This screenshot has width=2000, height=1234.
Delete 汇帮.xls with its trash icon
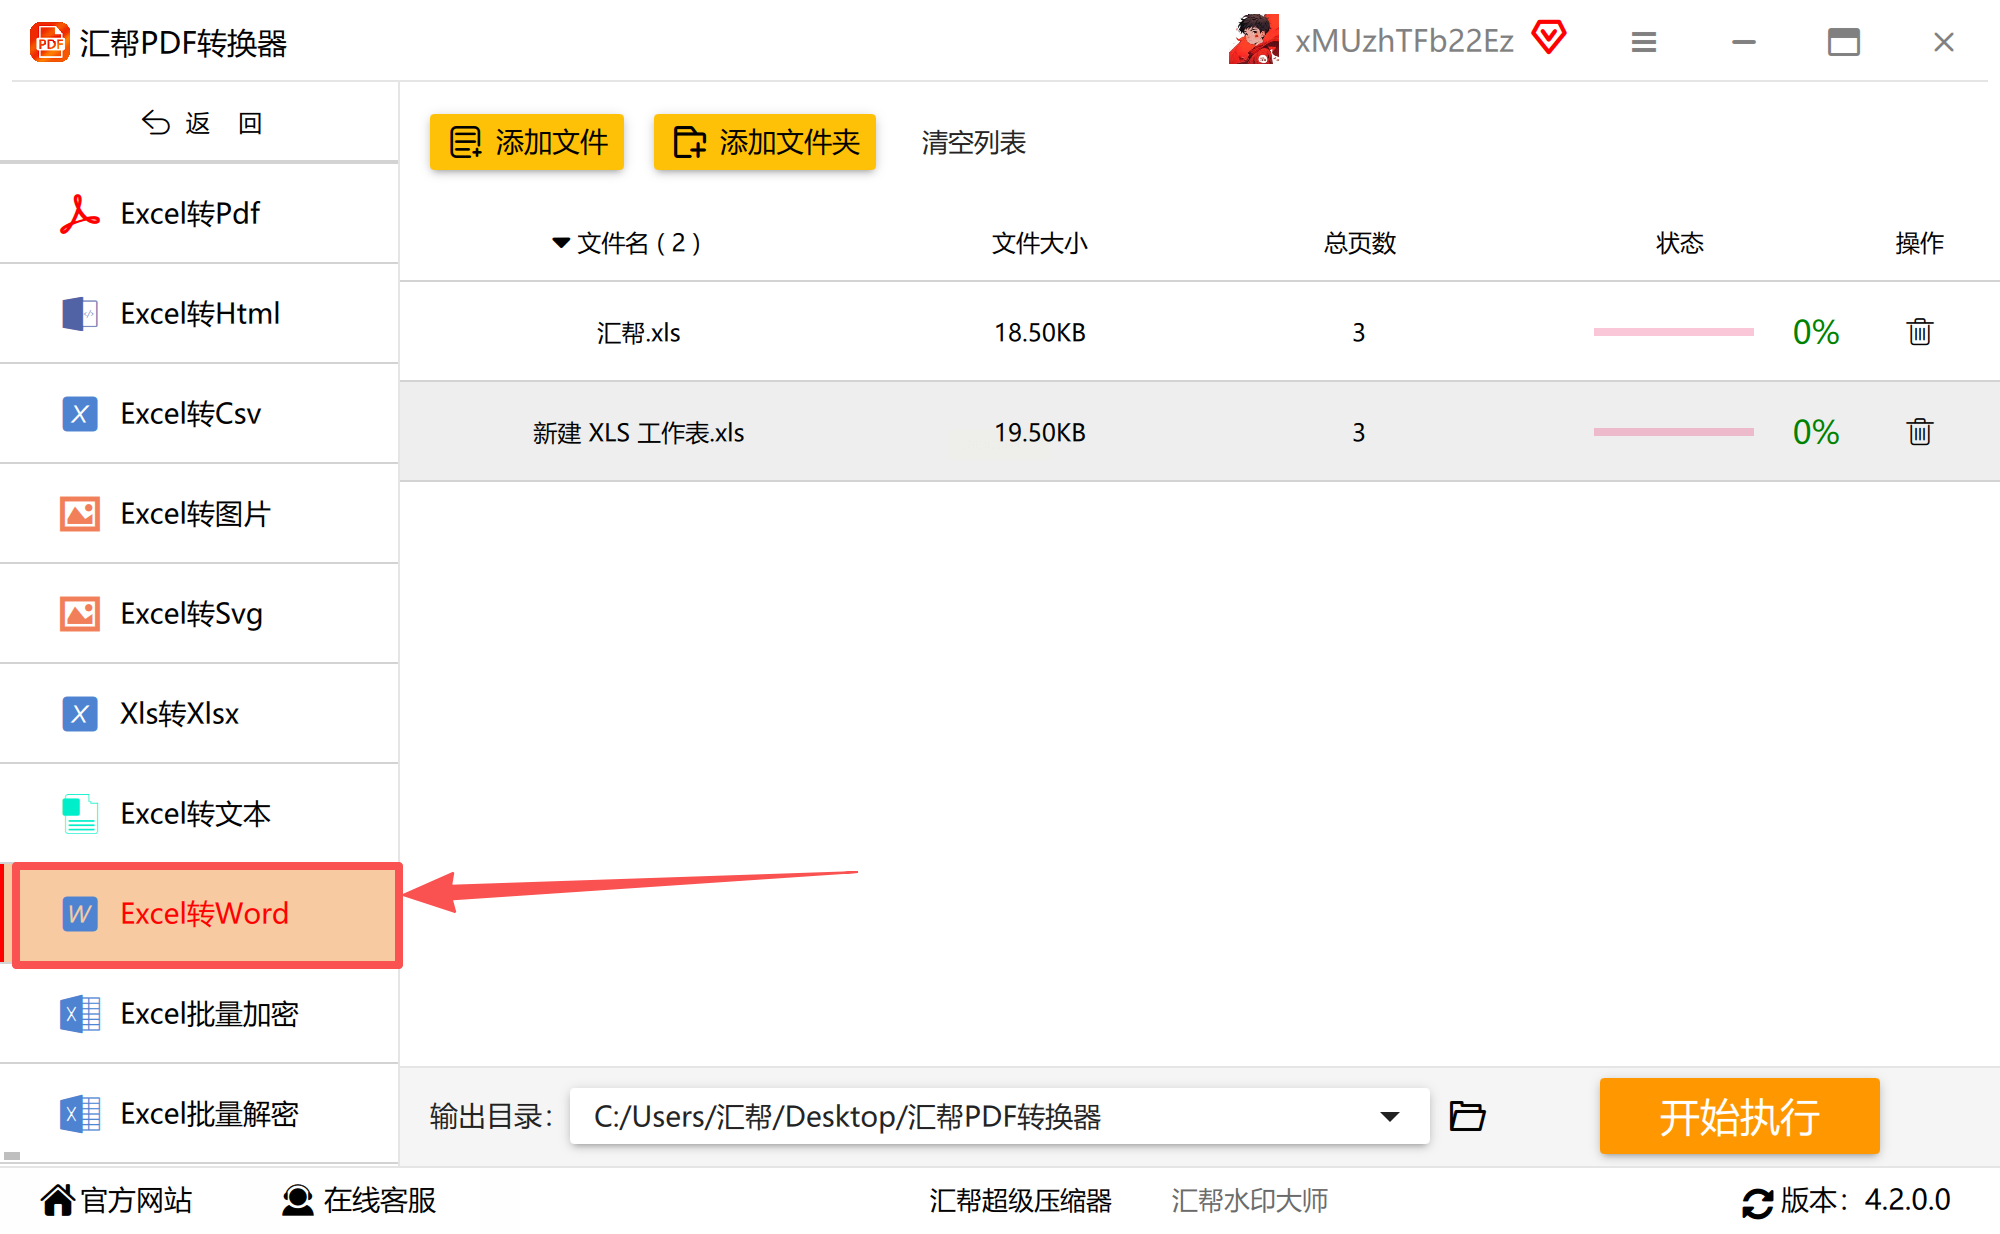(x=1919, y=332)
